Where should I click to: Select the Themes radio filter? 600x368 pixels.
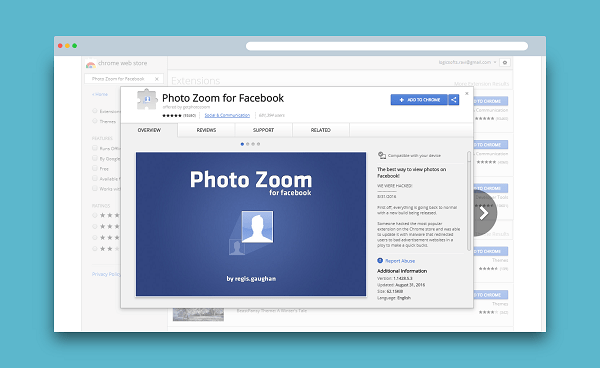click(95, 121)
